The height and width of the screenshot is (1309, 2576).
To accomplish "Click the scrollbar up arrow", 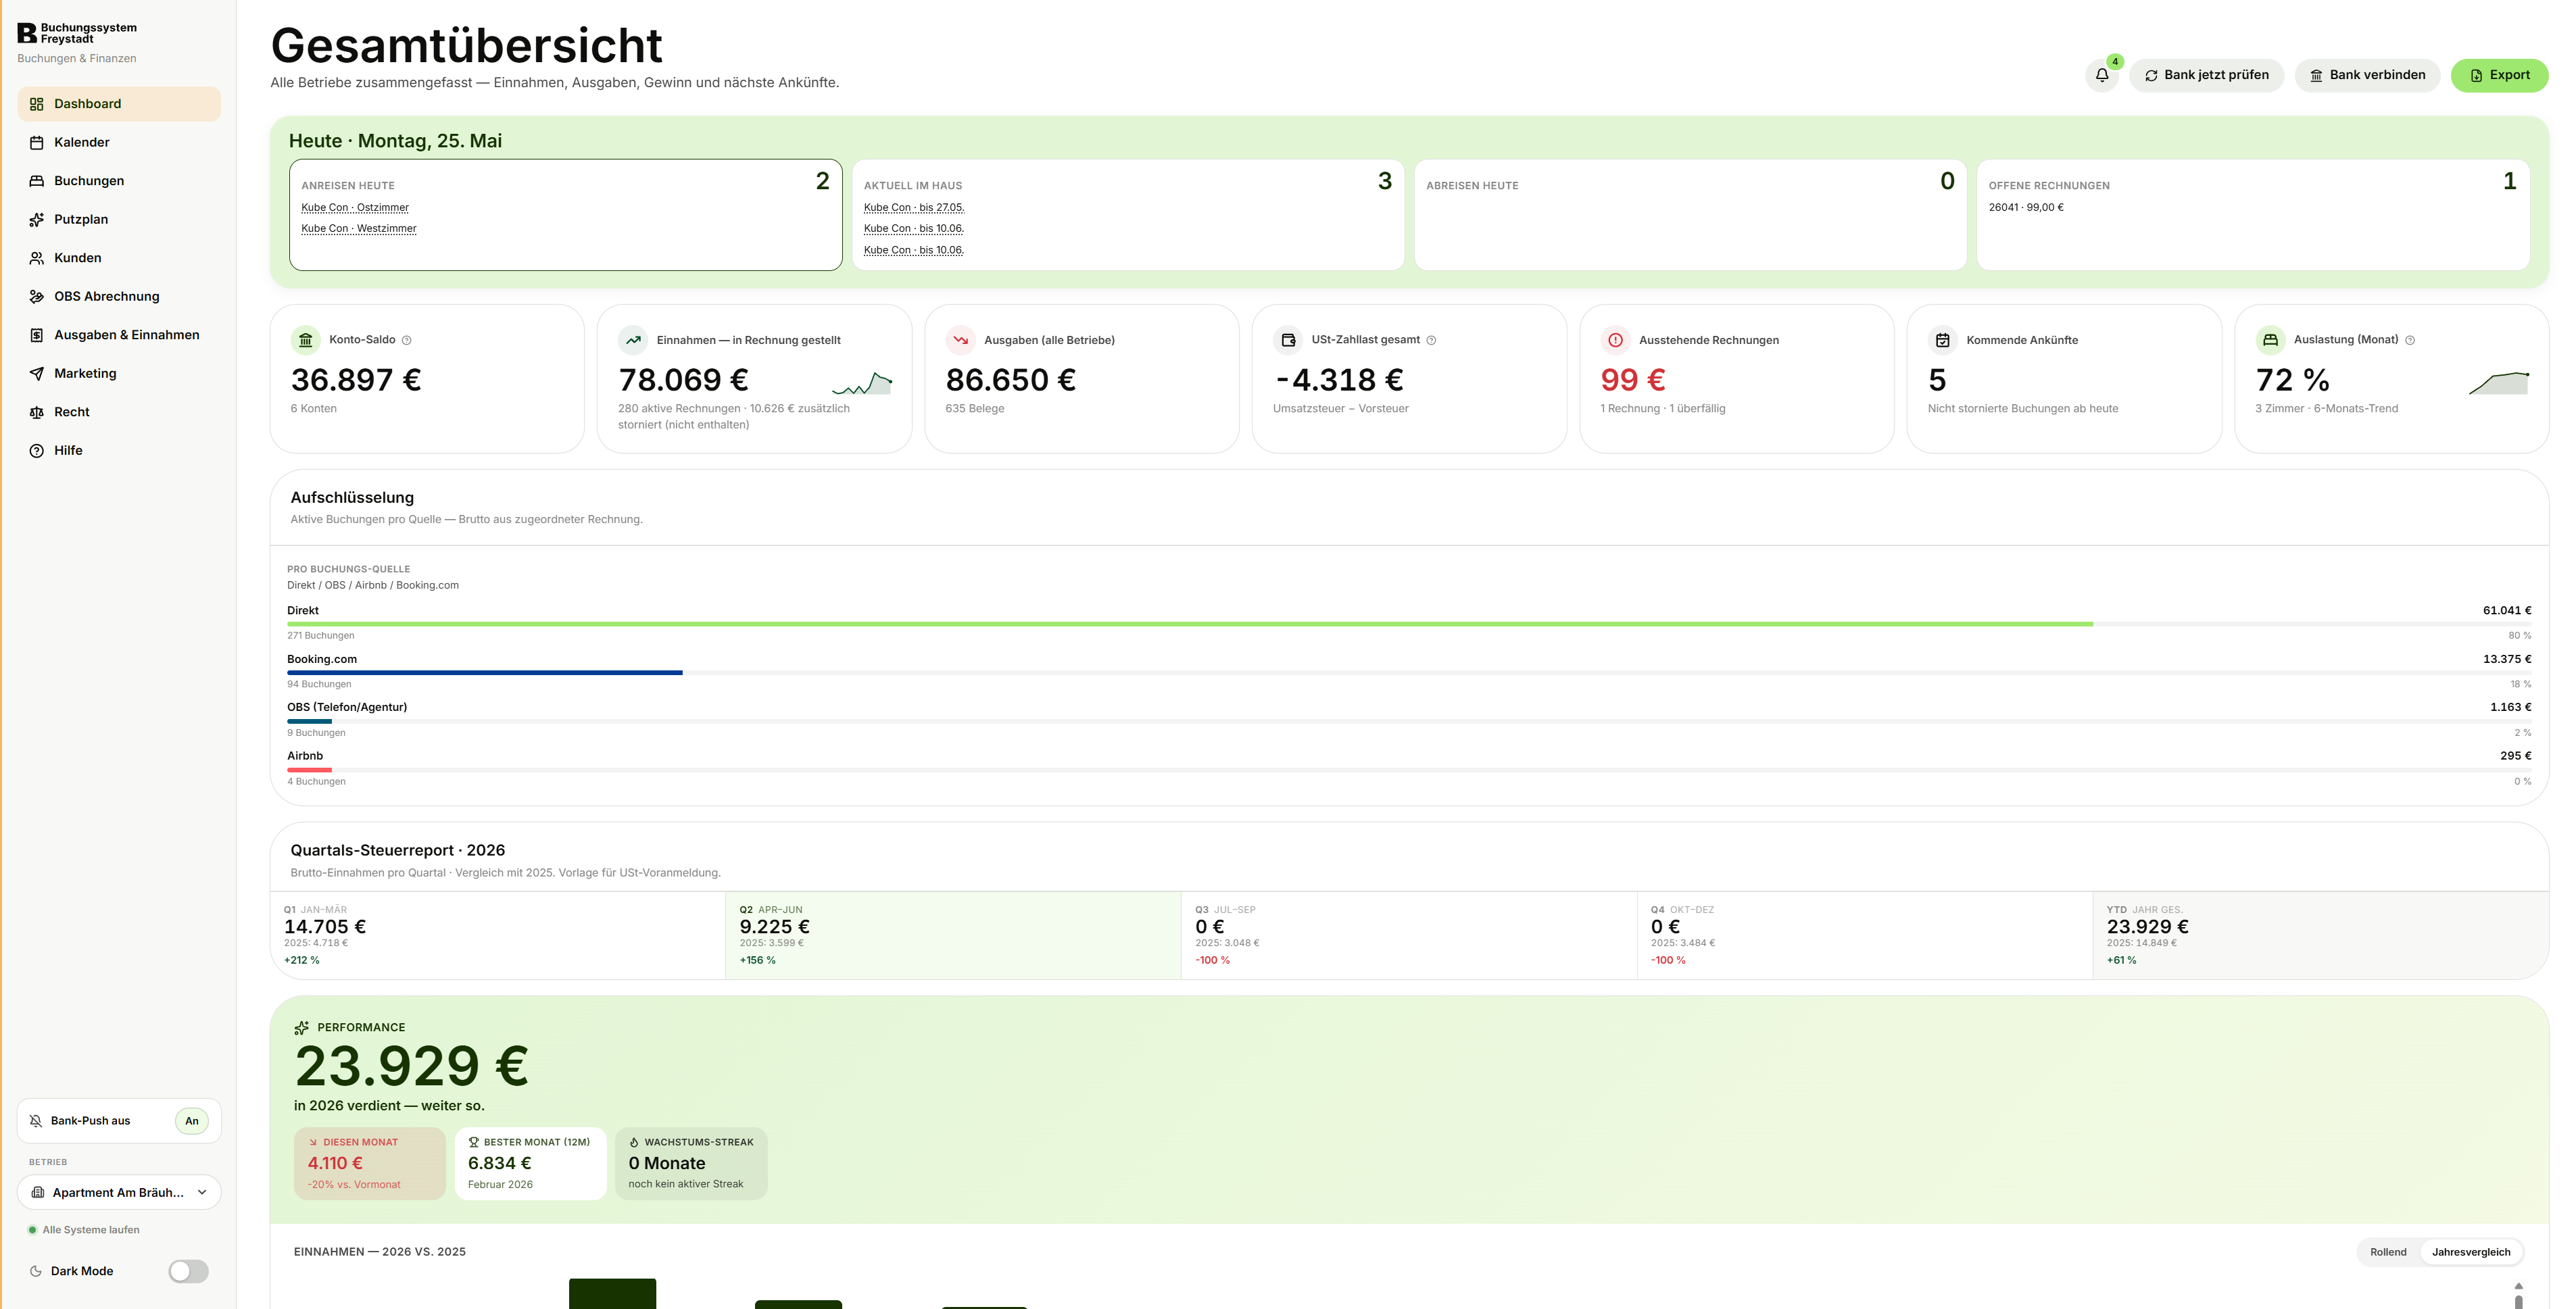I will coord(2518,1286).
